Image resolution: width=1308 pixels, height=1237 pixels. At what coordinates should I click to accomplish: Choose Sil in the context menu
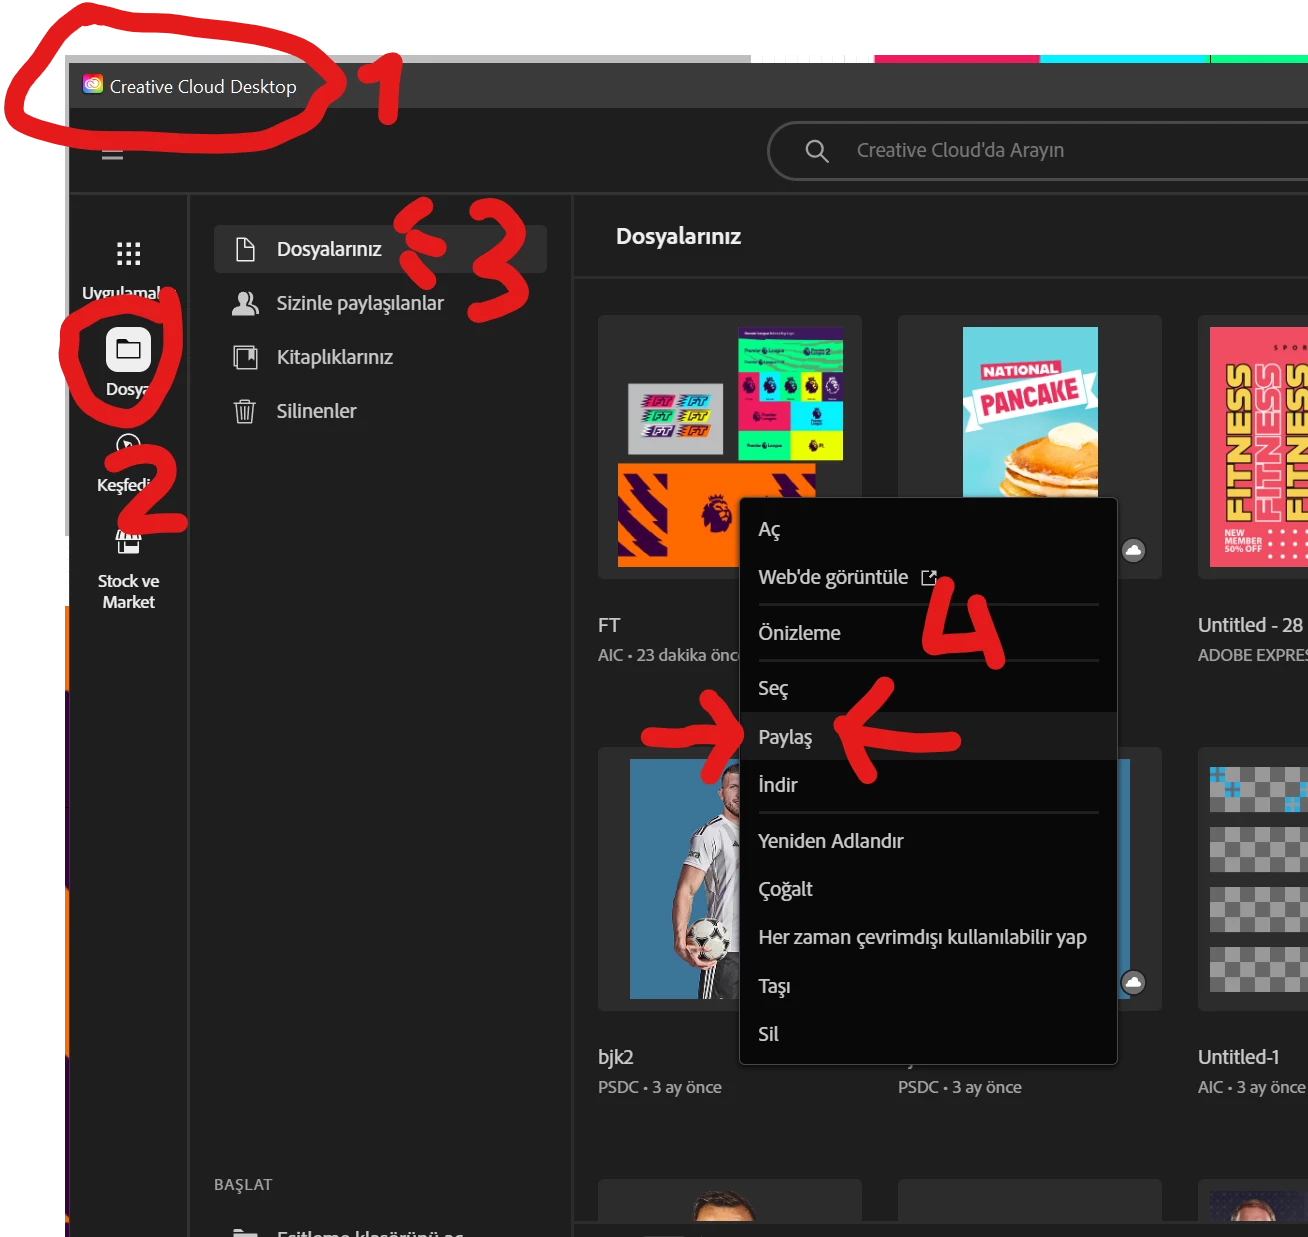tap(928, 1034)
